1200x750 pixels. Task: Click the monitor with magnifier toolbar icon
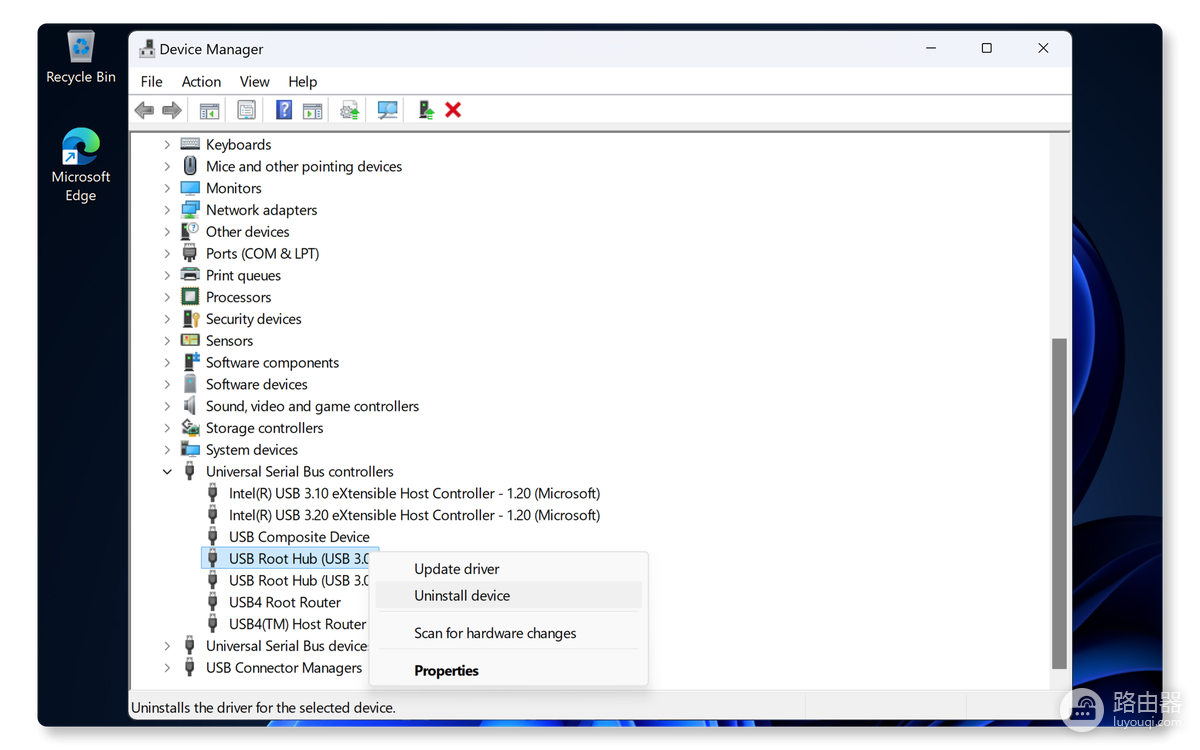(x=388, y=110)
